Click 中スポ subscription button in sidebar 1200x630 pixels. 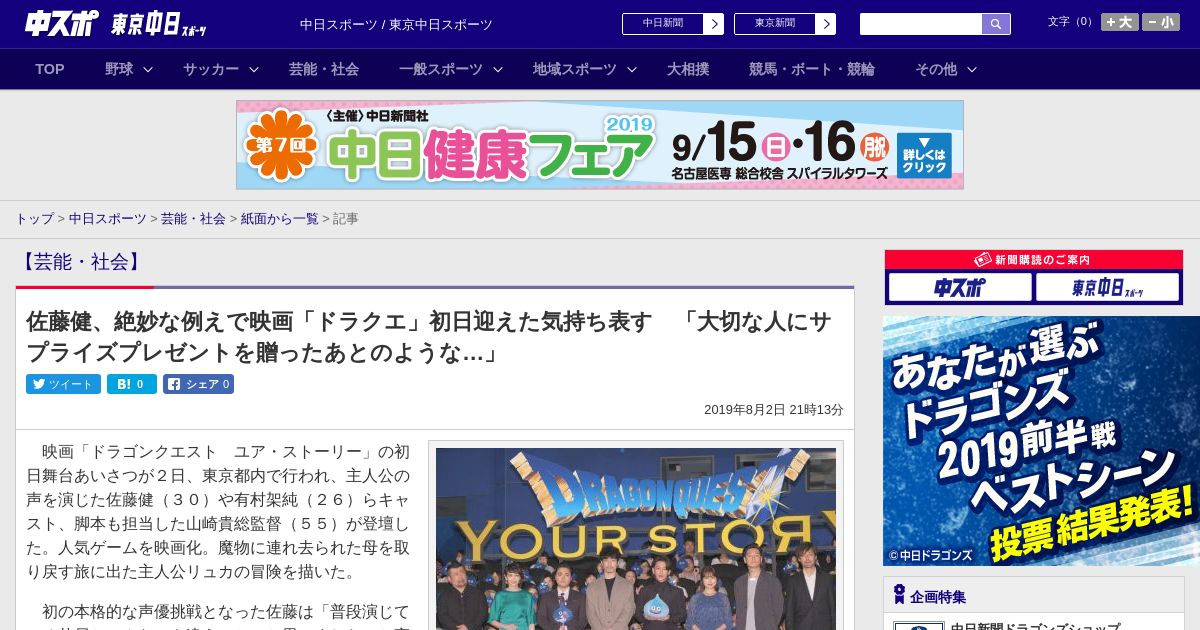coord(960,288)
